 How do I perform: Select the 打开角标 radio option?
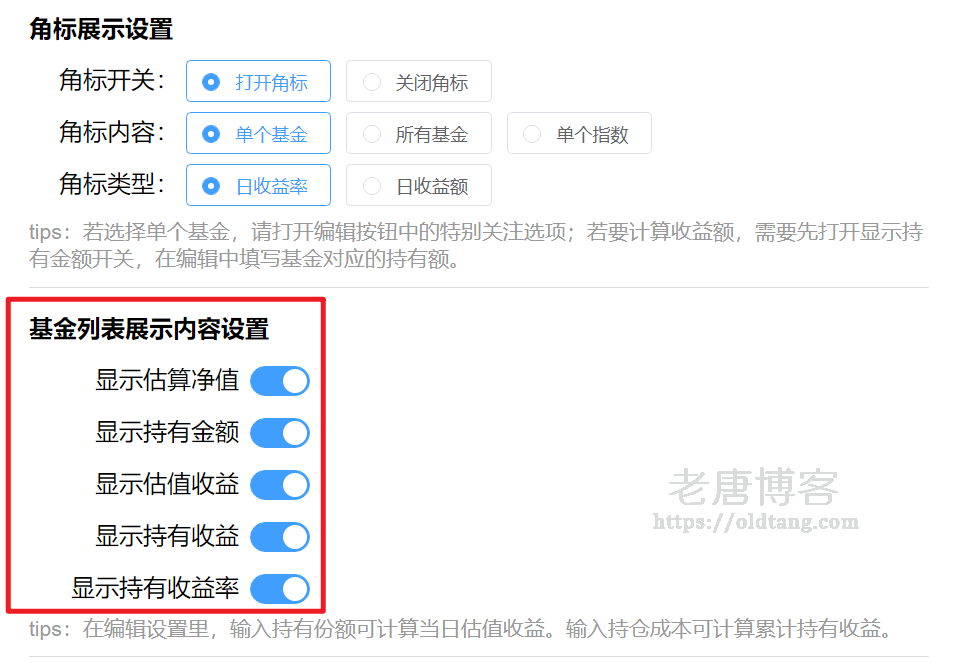tap(258, 81)
